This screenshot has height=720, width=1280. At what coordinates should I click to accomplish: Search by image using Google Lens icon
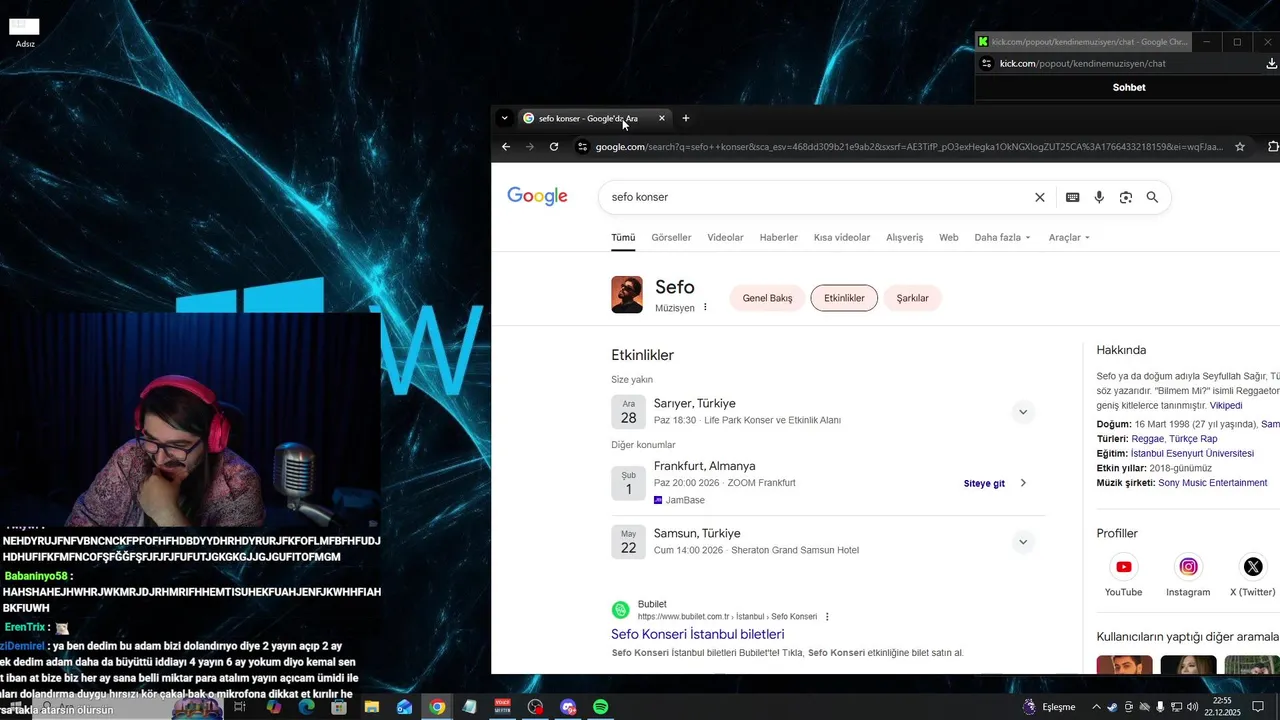pos(1126,197)
